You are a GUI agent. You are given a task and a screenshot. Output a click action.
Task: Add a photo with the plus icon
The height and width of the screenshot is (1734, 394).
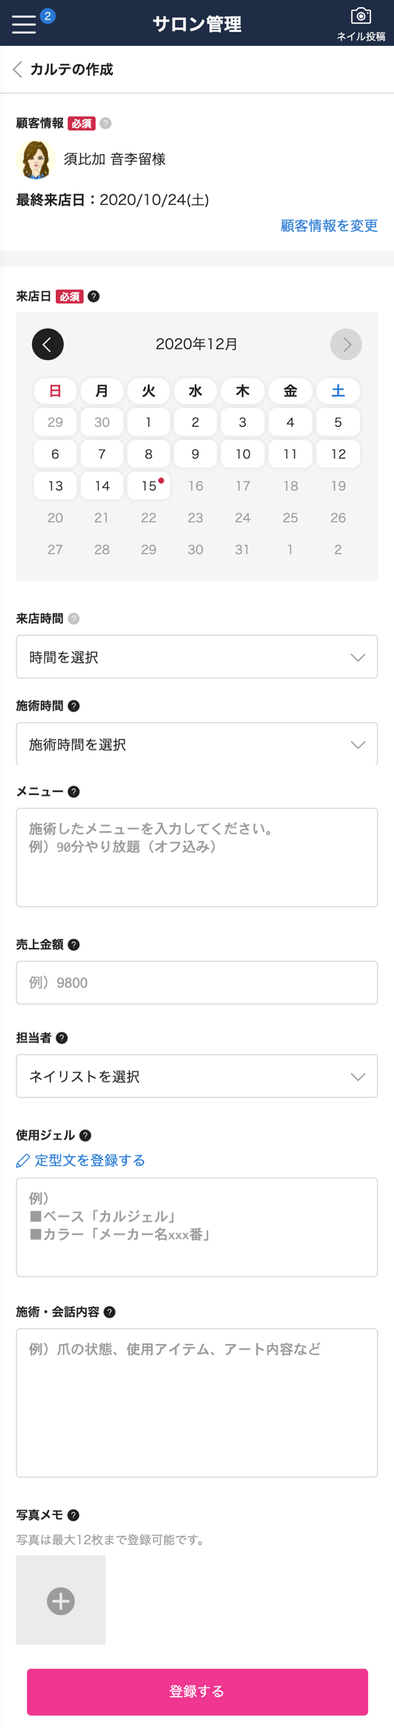click(61, 1600)
